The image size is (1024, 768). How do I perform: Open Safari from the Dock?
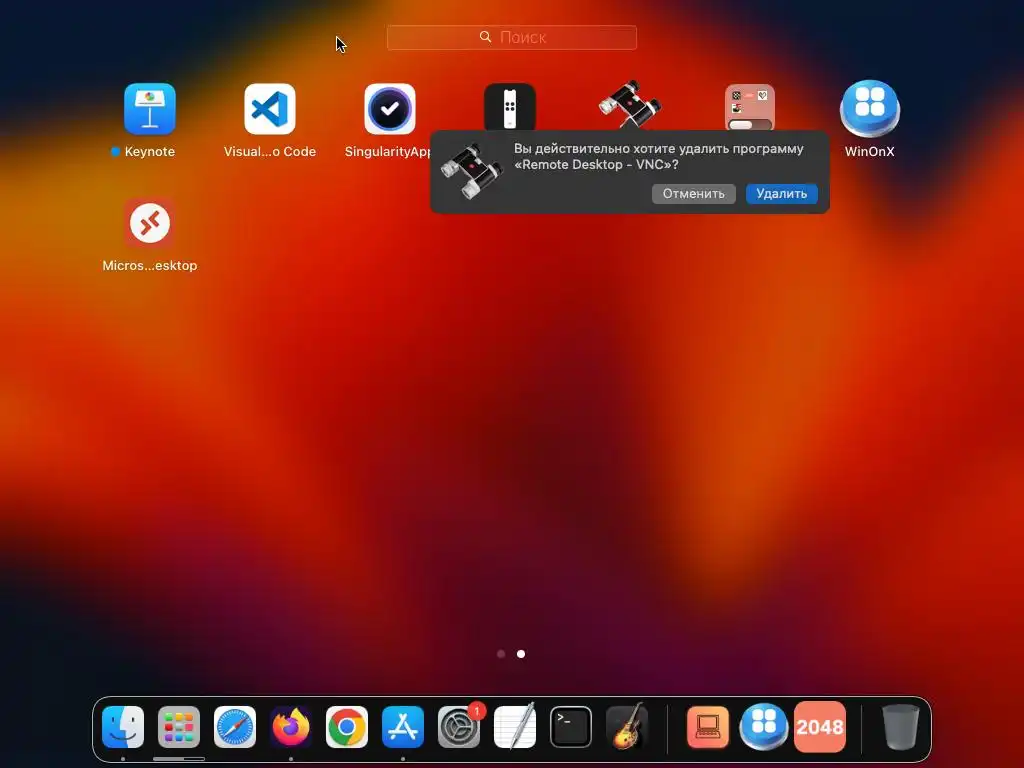click(235, 727)
